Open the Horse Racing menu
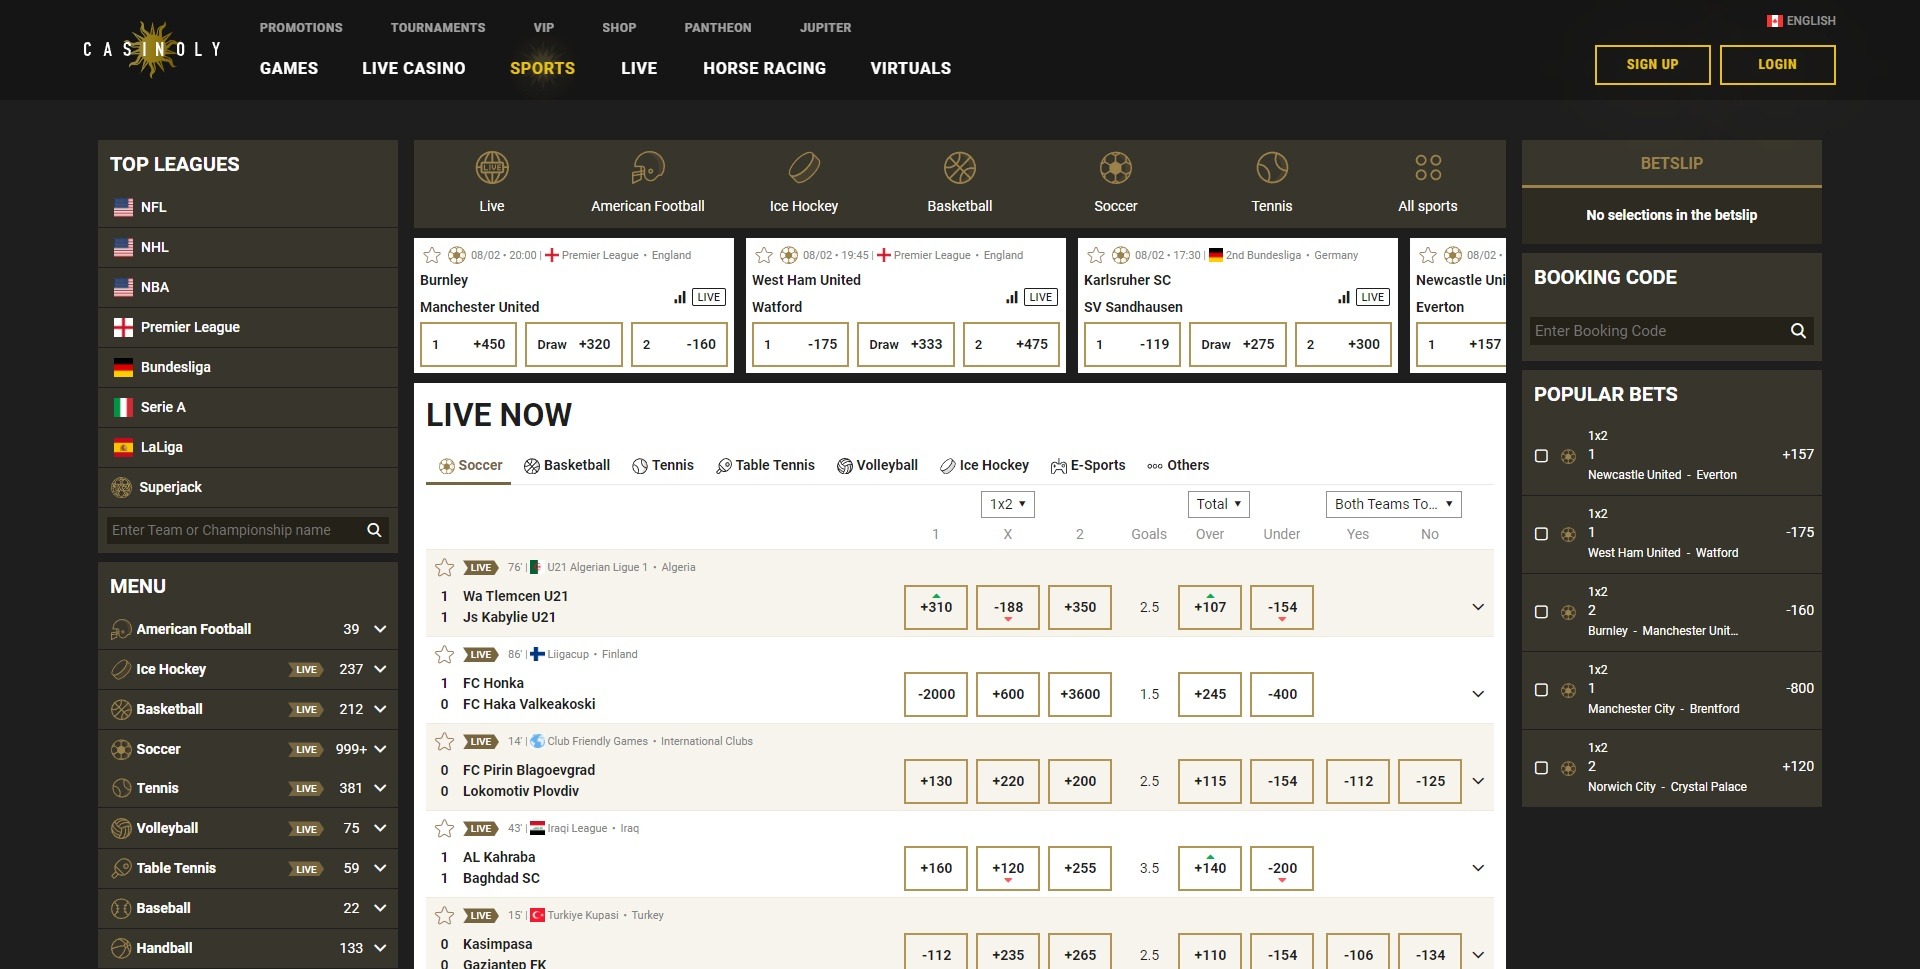1920x969 pixels. 764,68
